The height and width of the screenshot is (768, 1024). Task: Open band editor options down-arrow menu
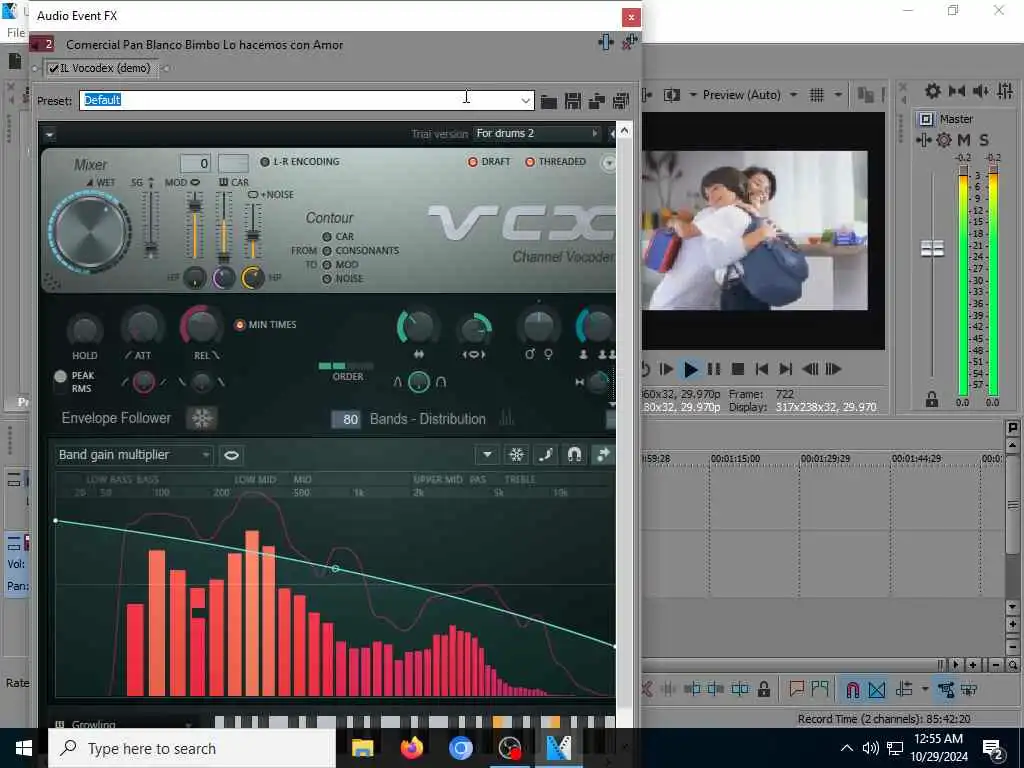click(x=487, y=455)
